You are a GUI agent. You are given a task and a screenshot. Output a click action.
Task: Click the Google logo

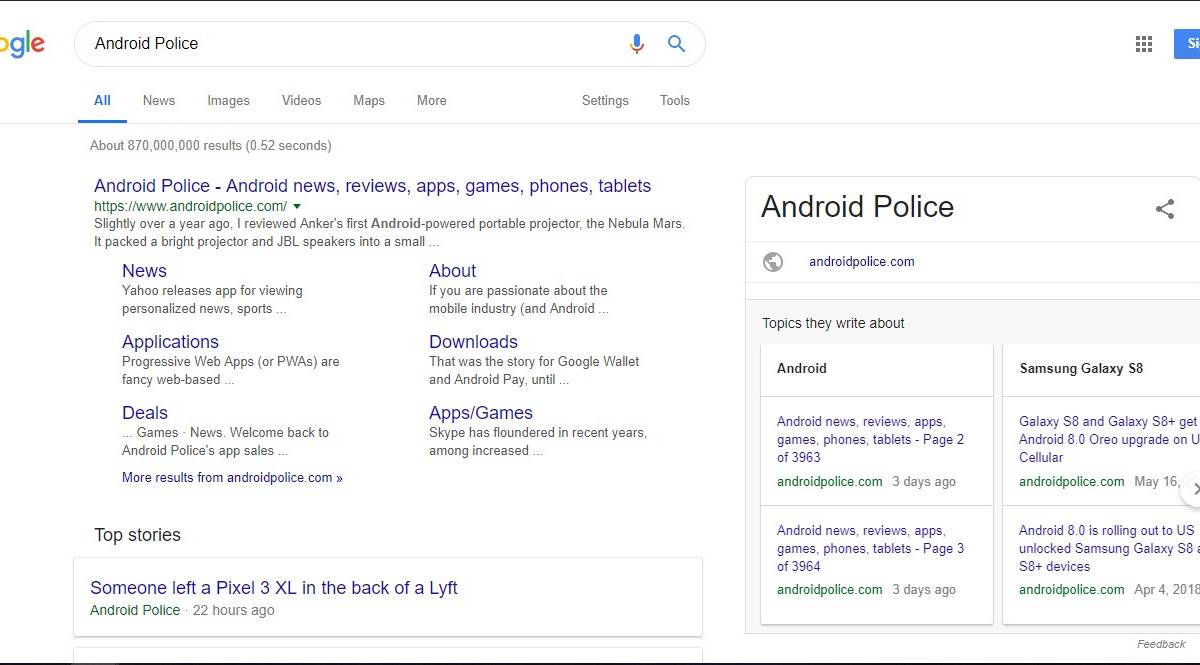(x=22, y=44)
